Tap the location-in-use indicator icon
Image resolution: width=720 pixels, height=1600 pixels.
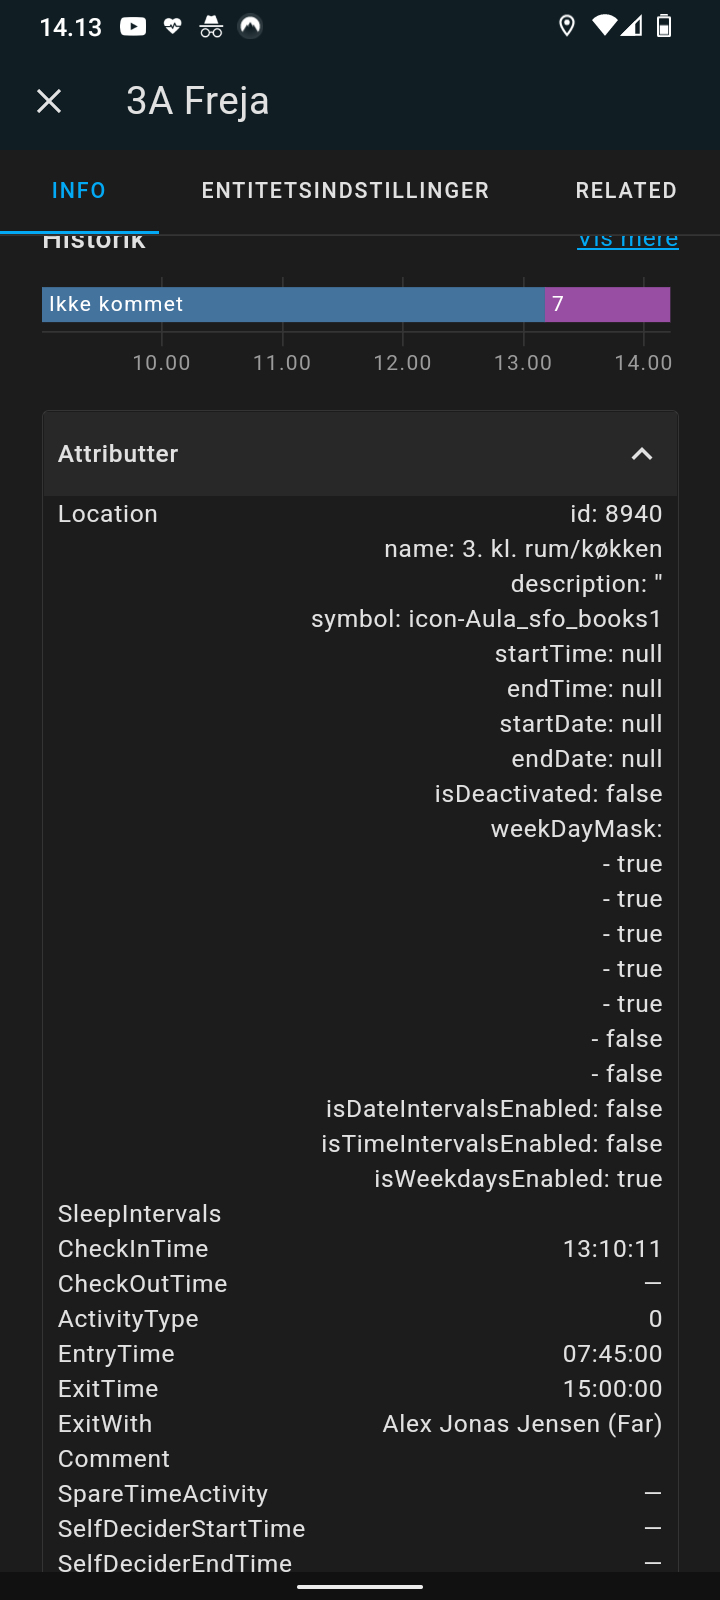(566, 26)
